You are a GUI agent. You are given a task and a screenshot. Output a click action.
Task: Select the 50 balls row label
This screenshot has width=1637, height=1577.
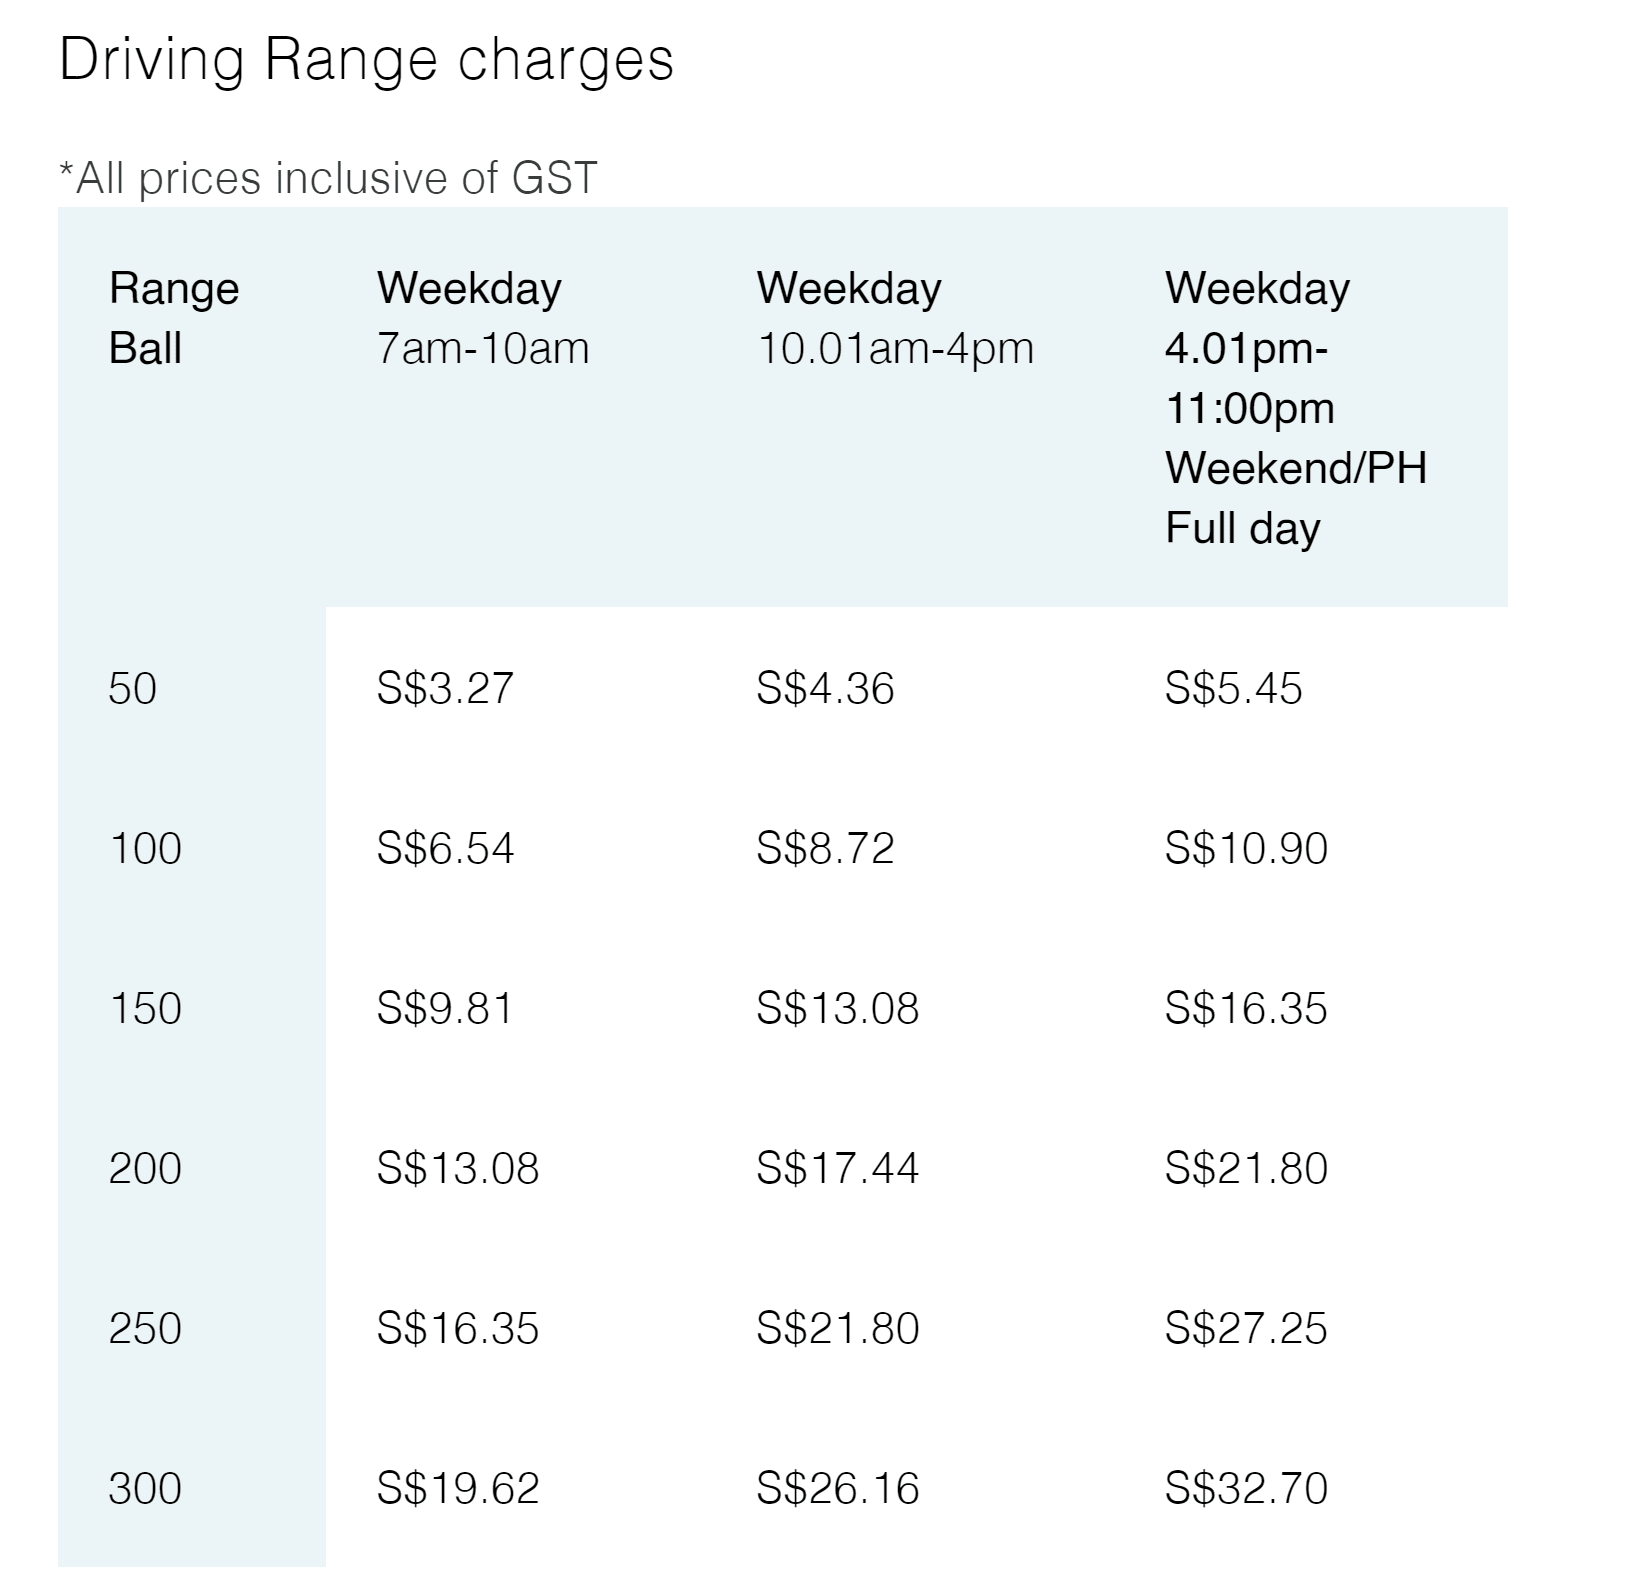[x=132, y=688]
